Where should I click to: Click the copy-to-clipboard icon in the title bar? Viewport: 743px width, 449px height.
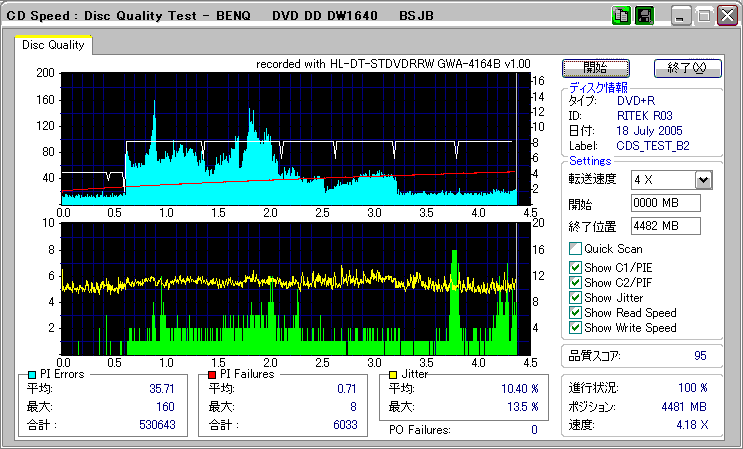pyautogui.click(x=621, y=16)
